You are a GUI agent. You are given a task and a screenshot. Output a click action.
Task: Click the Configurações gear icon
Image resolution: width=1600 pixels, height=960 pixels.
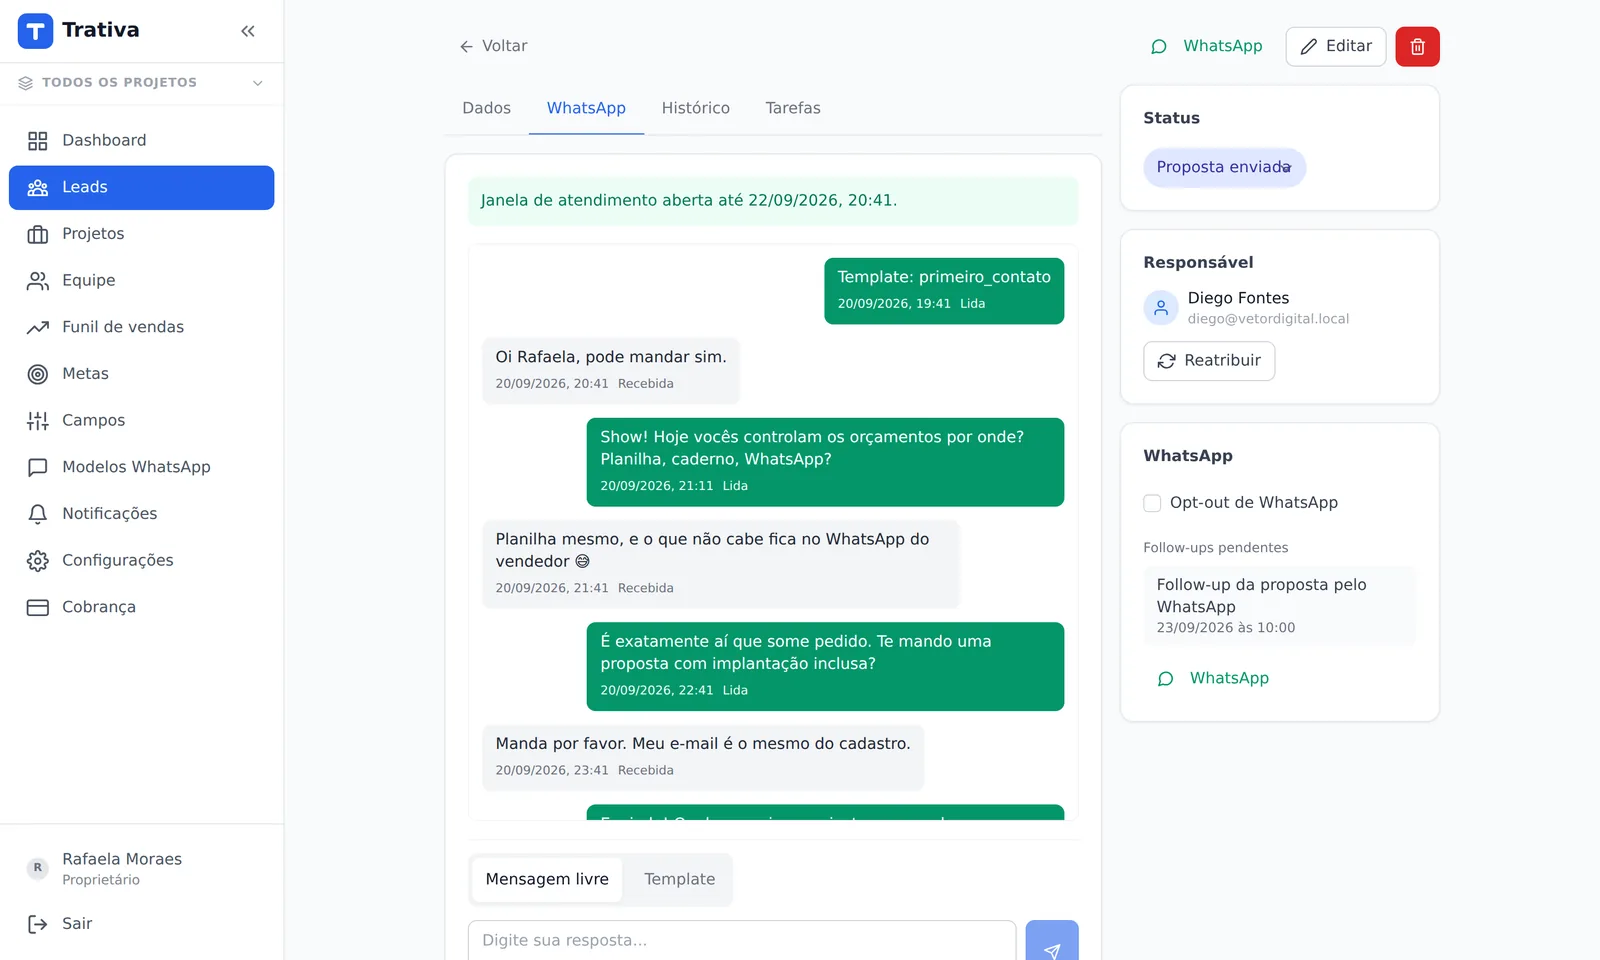[38, 561]
